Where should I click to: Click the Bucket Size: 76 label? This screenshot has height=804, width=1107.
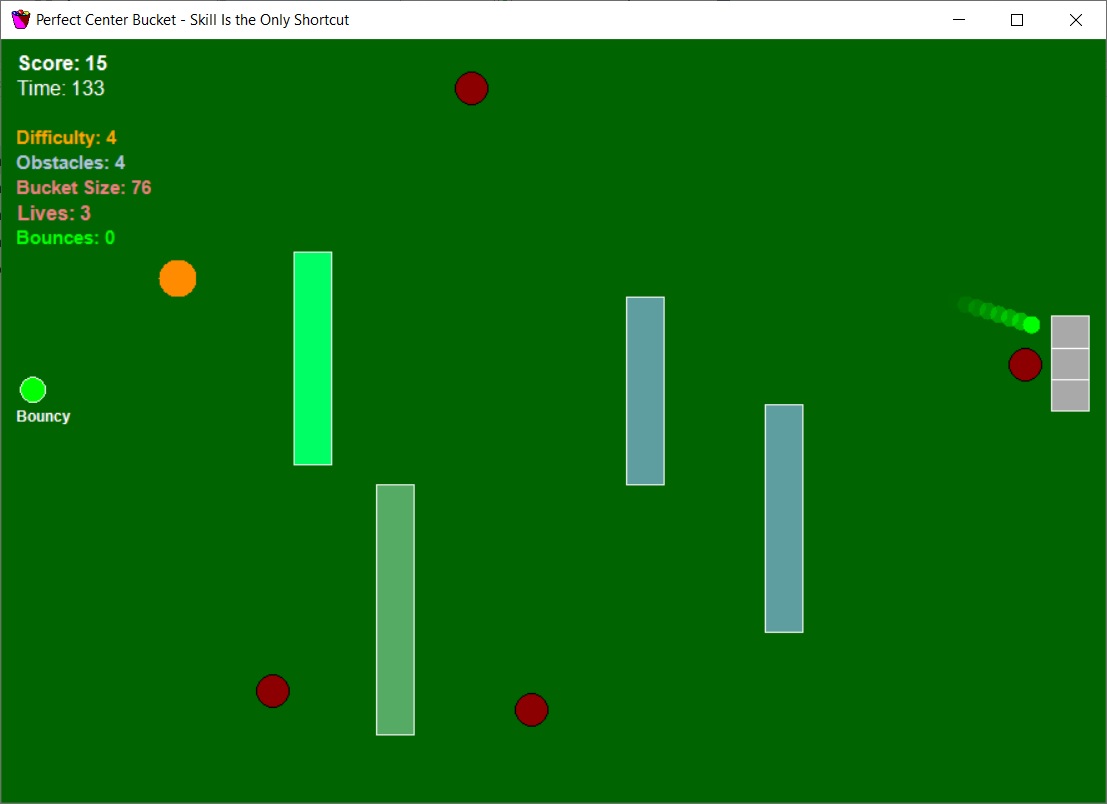[84, 188]
